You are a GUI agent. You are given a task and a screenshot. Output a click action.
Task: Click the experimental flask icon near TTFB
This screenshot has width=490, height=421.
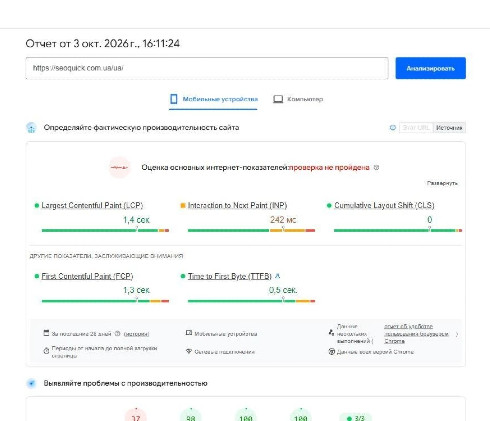(x=277, y=276)
